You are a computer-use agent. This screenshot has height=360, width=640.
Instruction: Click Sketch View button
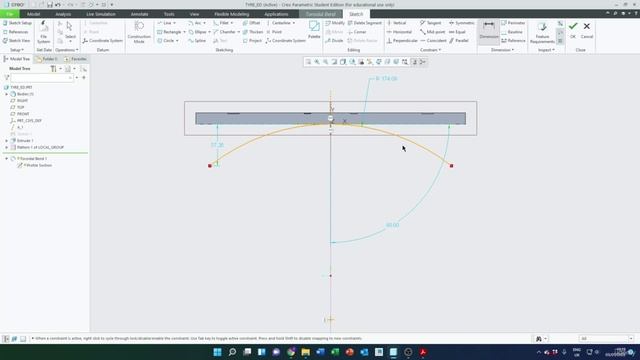coord(16,41)
